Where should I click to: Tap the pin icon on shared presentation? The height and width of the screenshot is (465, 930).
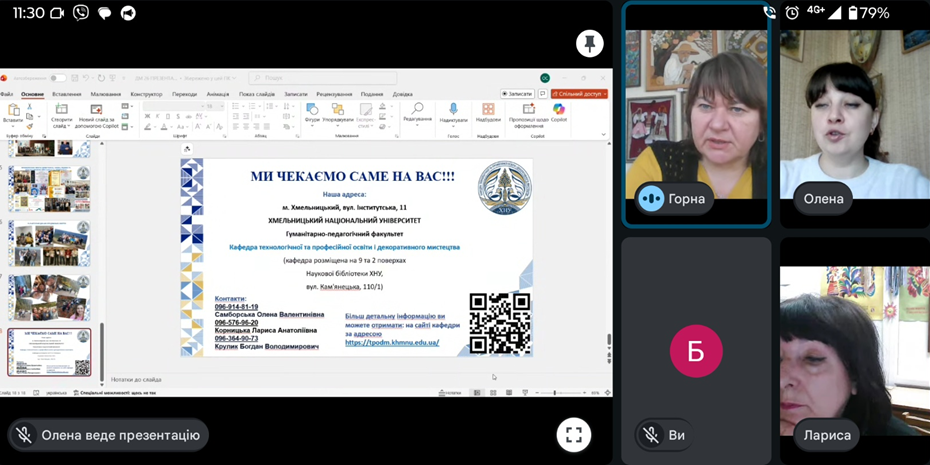point(589,44)
